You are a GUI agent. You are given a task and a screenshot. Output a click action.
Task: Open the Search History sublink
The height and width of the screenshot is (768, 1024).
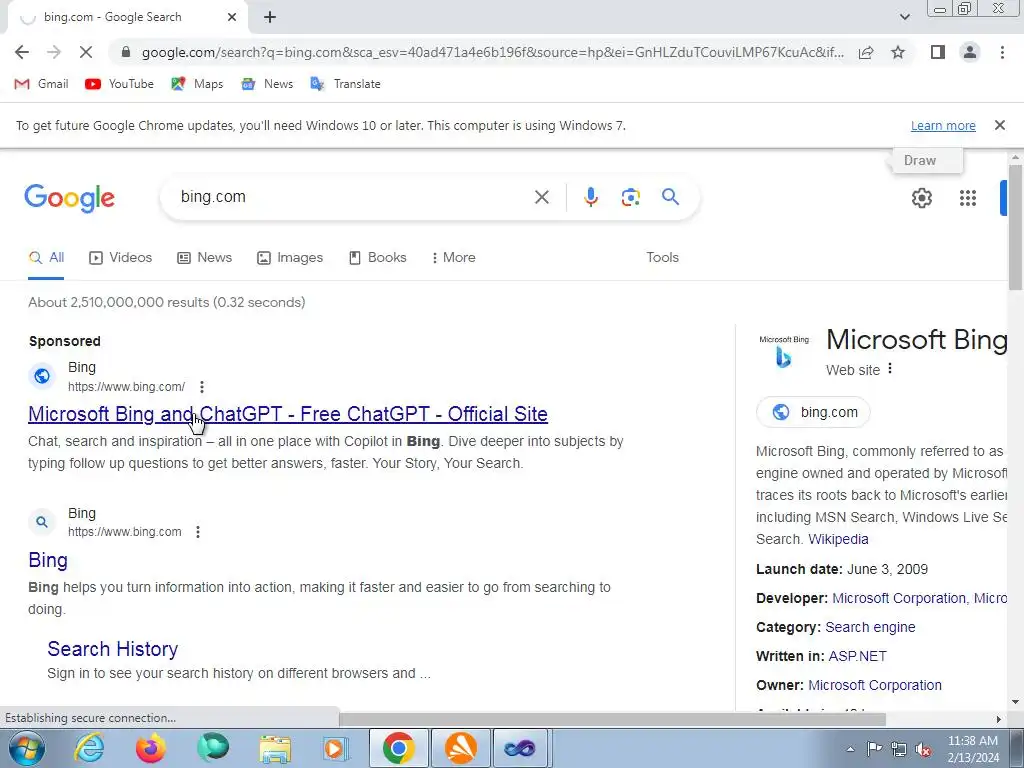(112, 648)
